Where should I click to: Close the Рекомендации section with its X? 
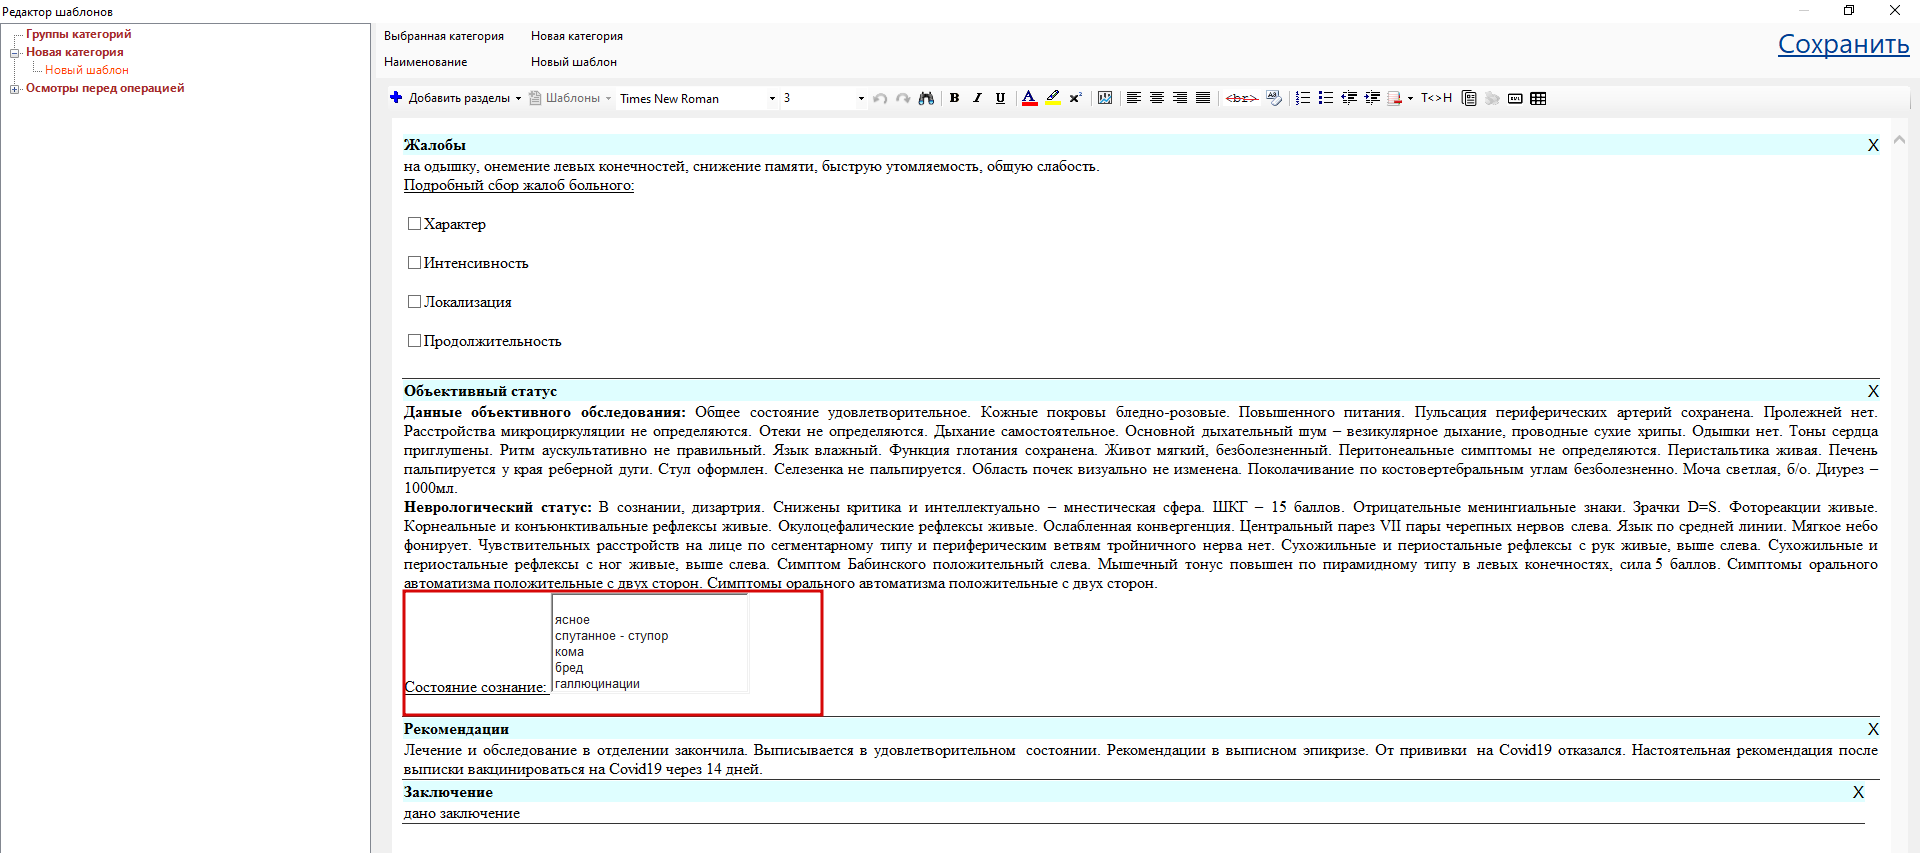[x=1873, y=730]
